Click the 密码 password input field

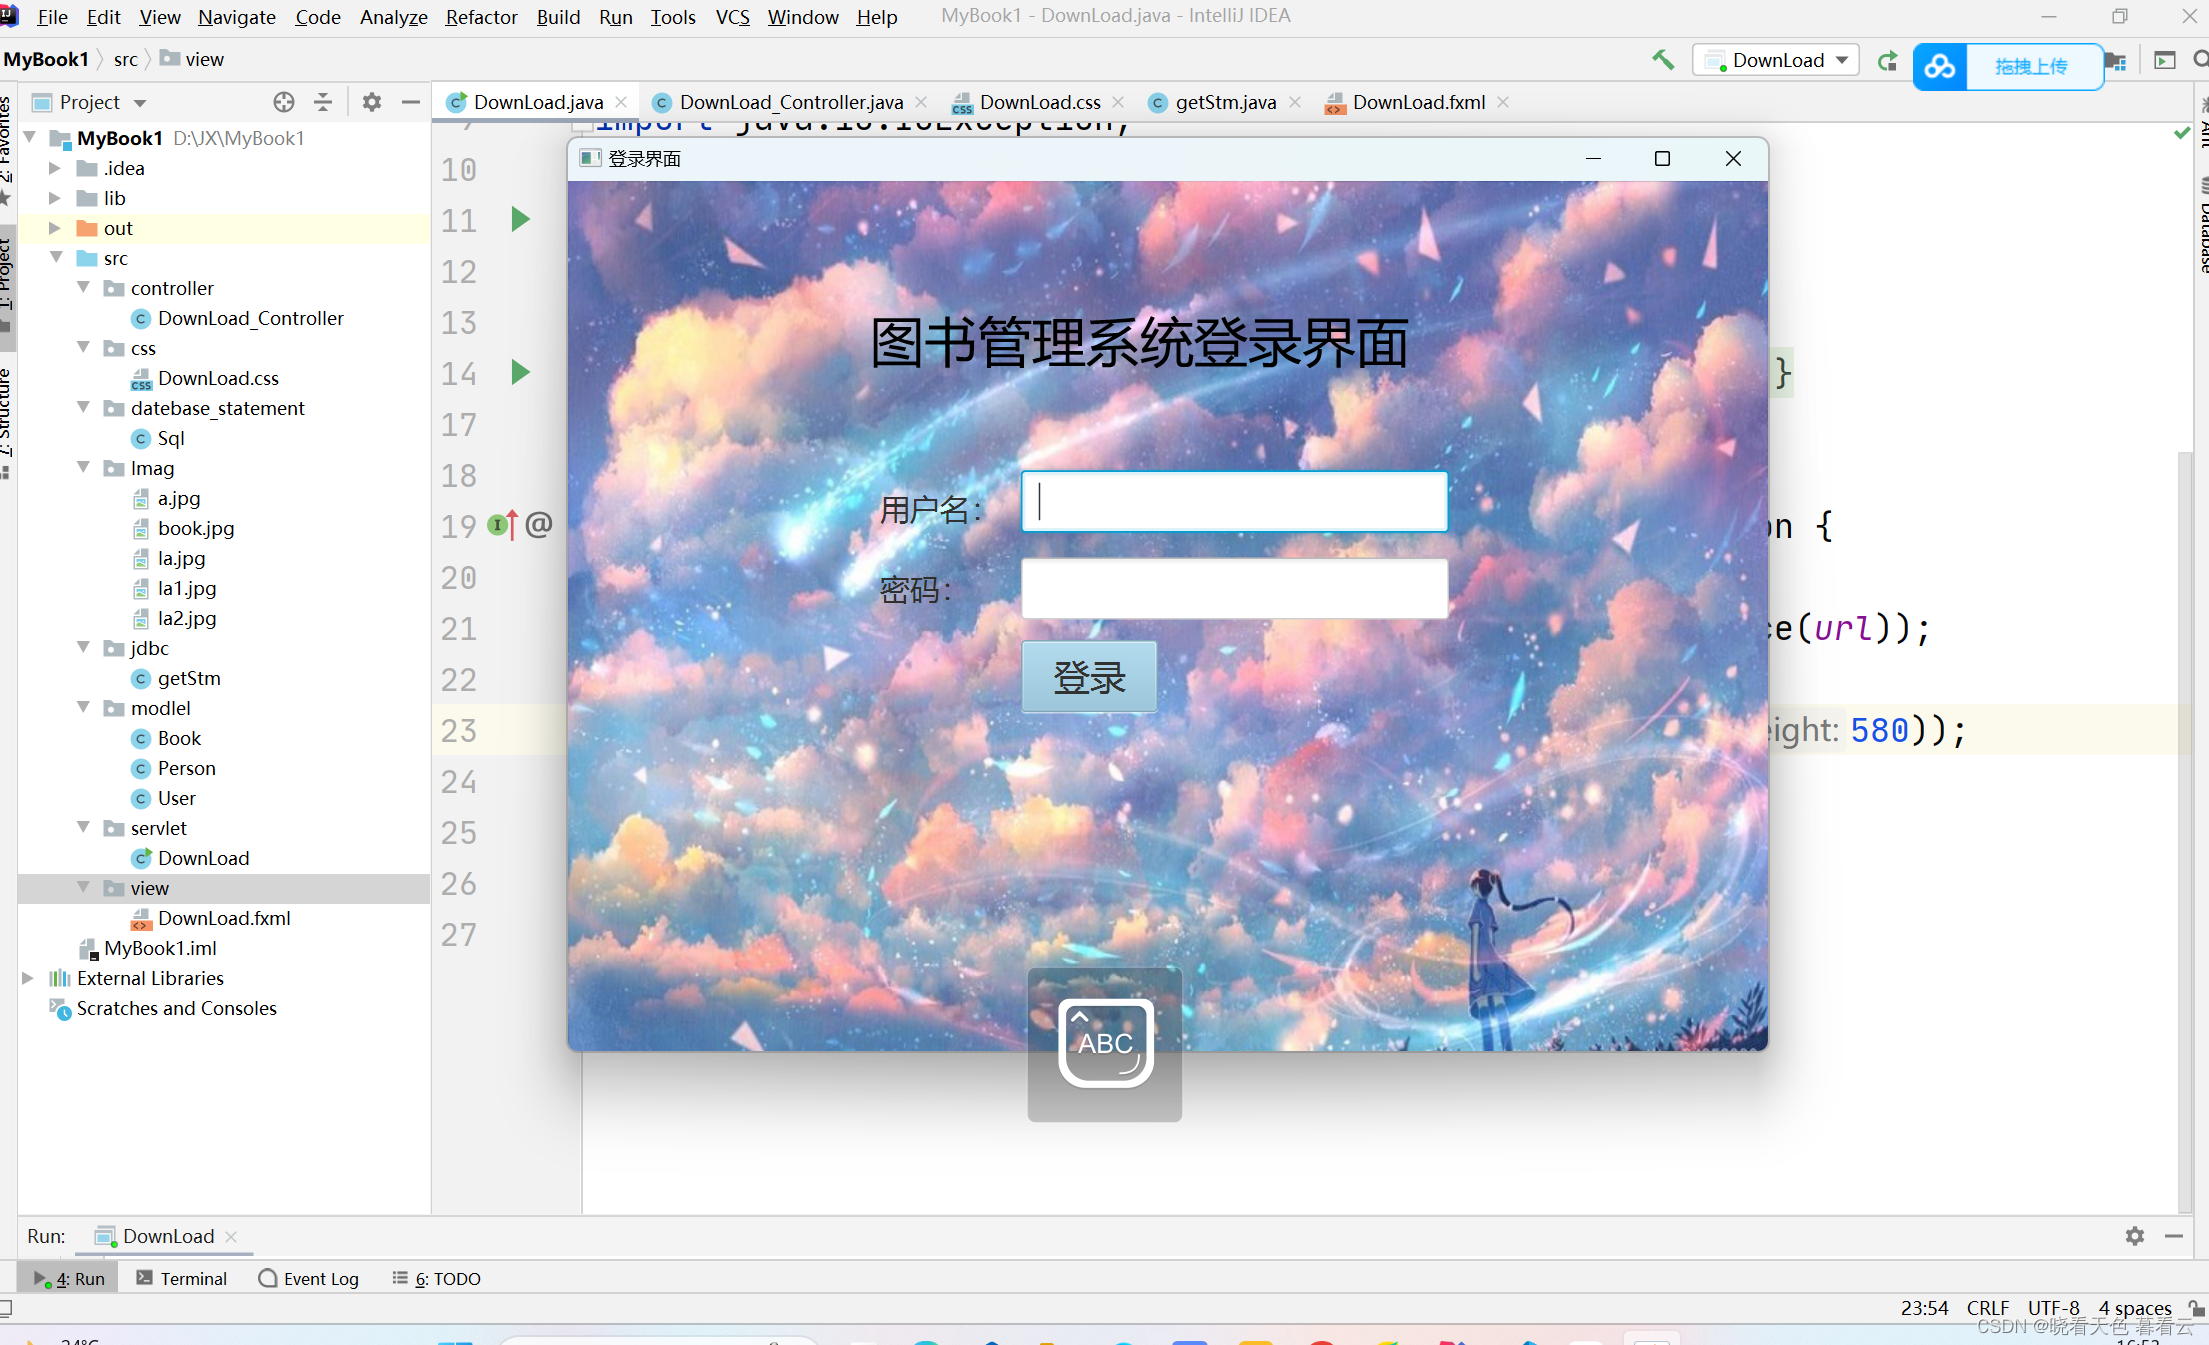point(1234,588)
